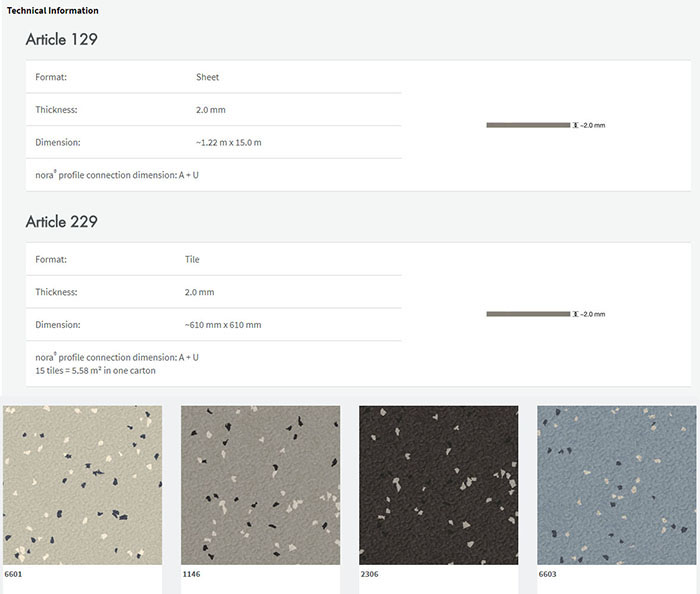Select the gray 1146 flooring swatch
Screen dimensions: 700x594
(260, 485)
